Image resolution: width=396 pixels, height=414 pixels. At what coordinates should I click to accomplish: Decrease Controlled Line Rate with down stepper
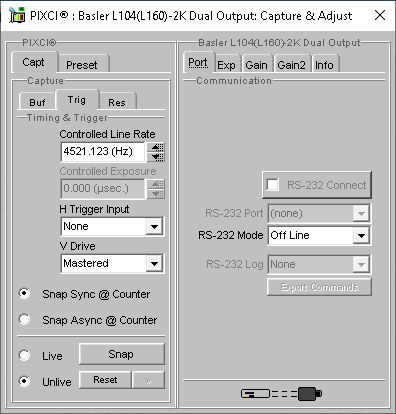click(156, 157)
